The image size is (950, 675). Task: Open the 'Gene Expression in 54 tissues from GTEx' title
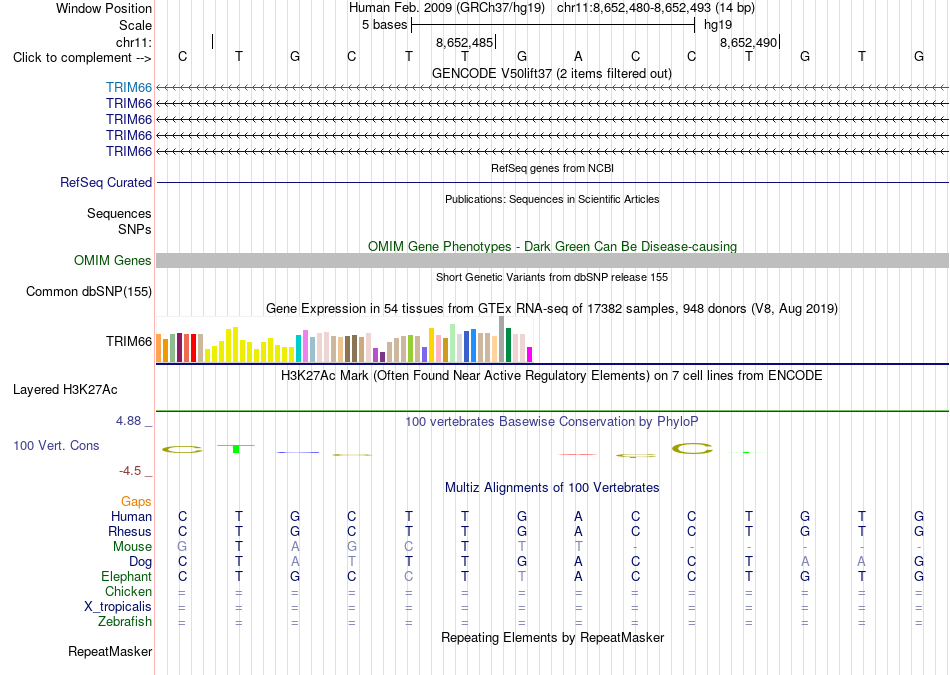tap(552, 308)
